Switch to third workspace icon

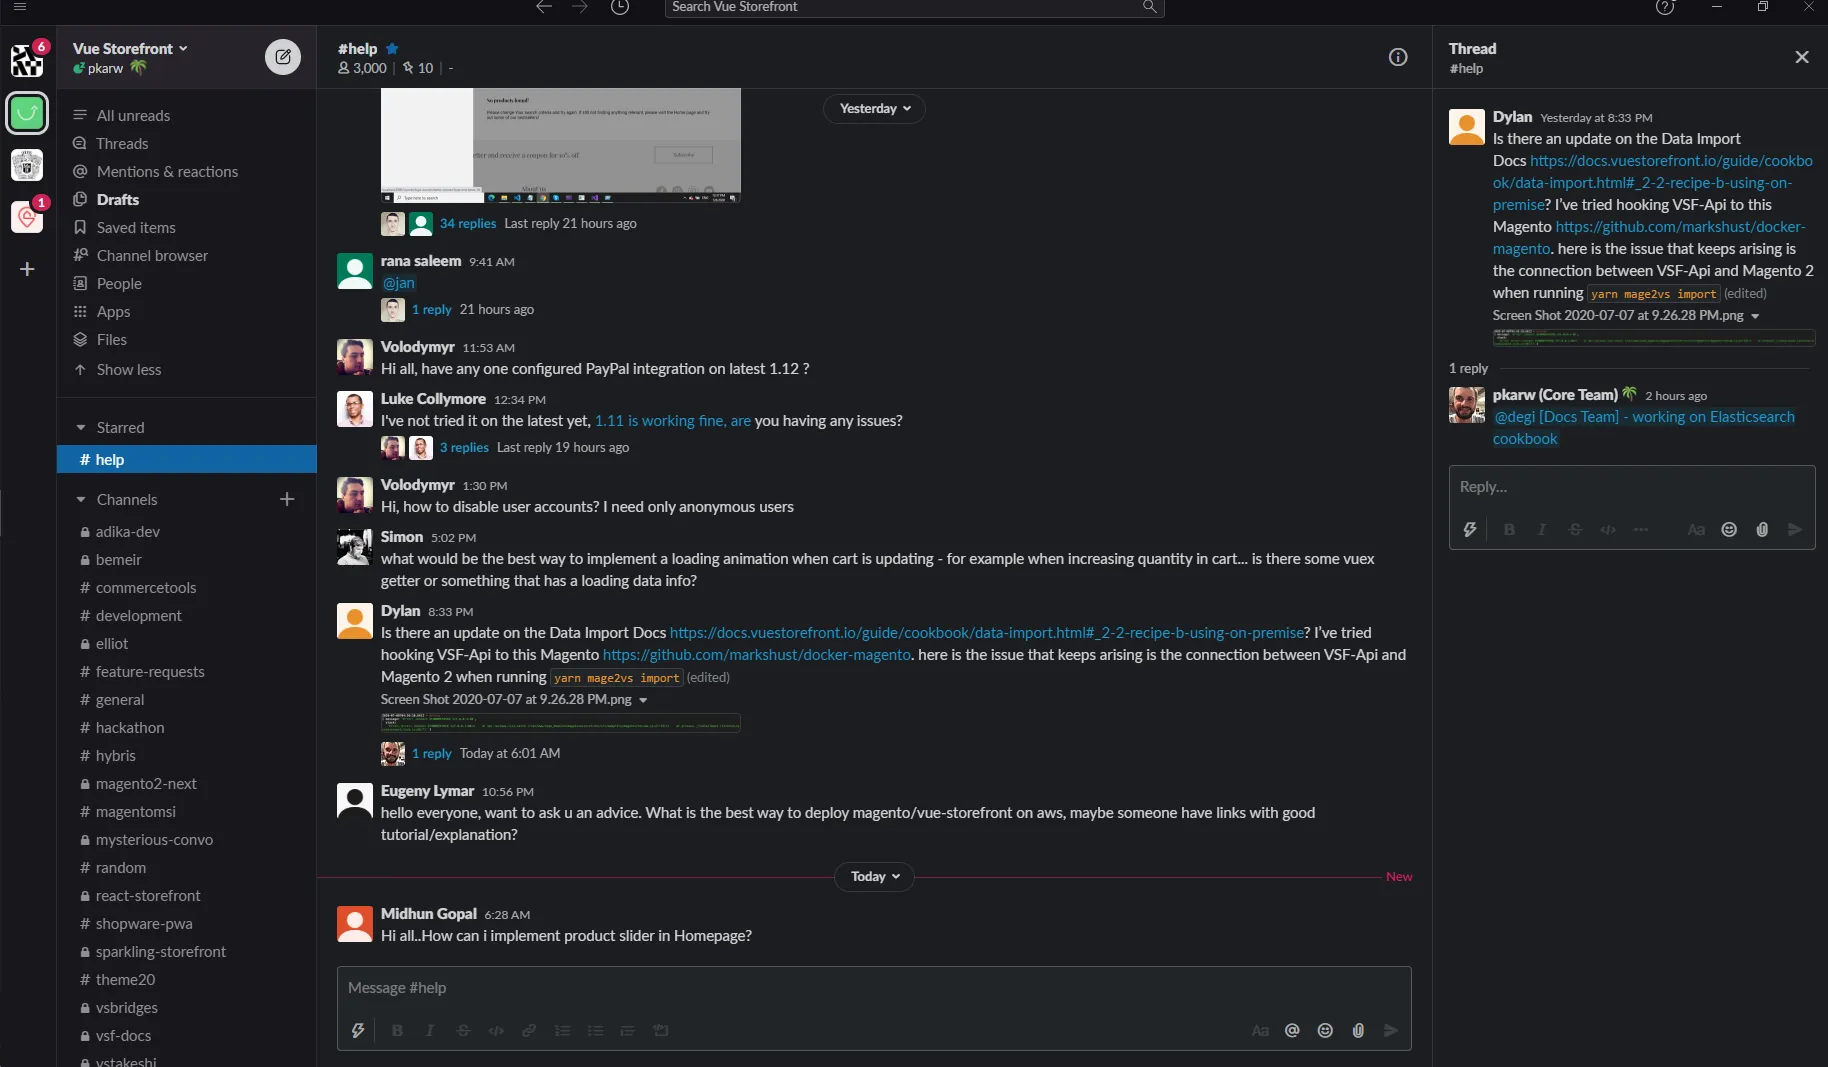coord(27,165)
